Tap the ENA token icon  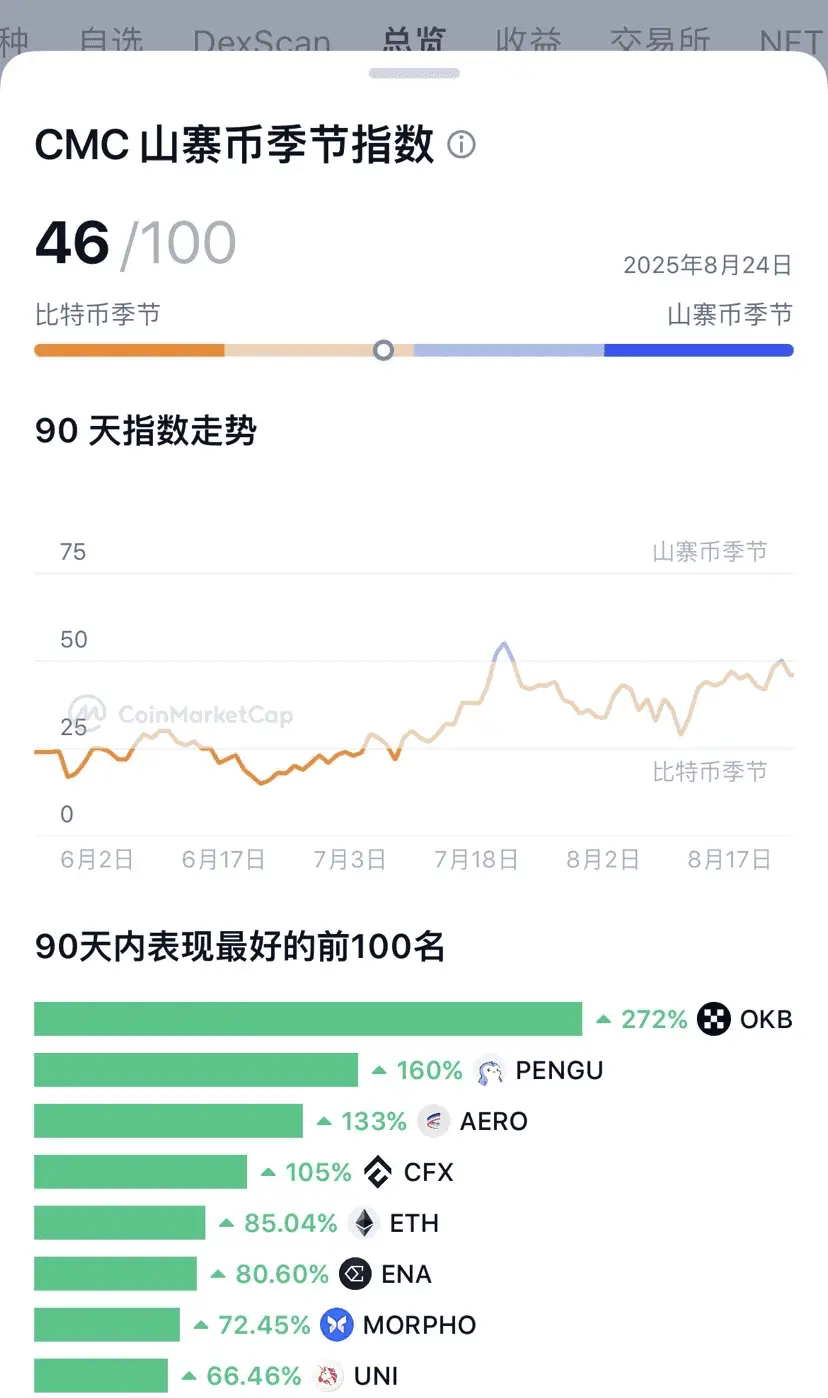355,1274
